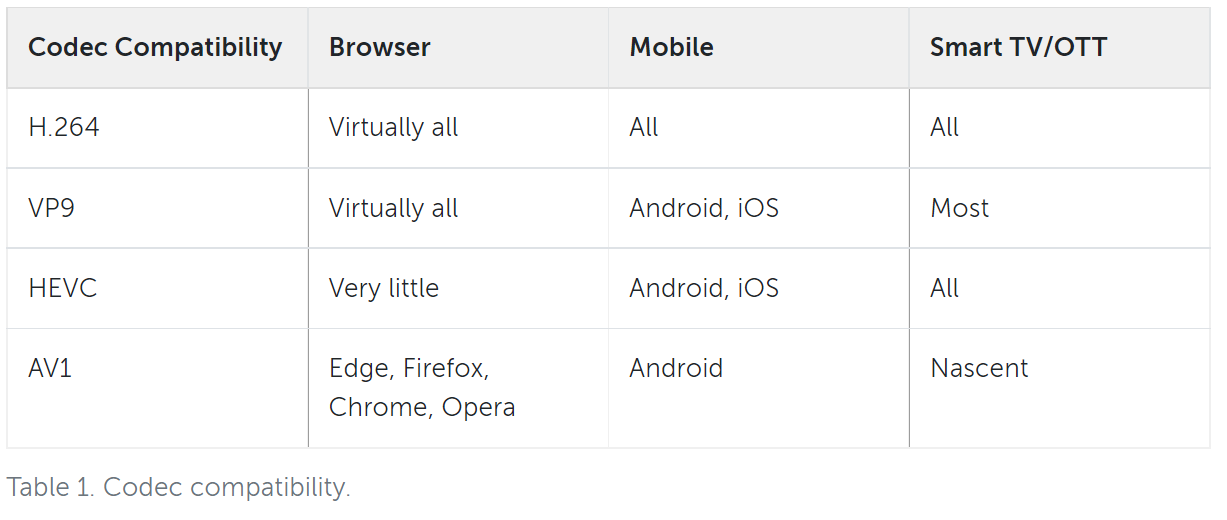The height and width of the screenshot is (520, 1227).
Task: Click the 'Table 1. Codec compatibility.' caption
Action: [179, 487]
